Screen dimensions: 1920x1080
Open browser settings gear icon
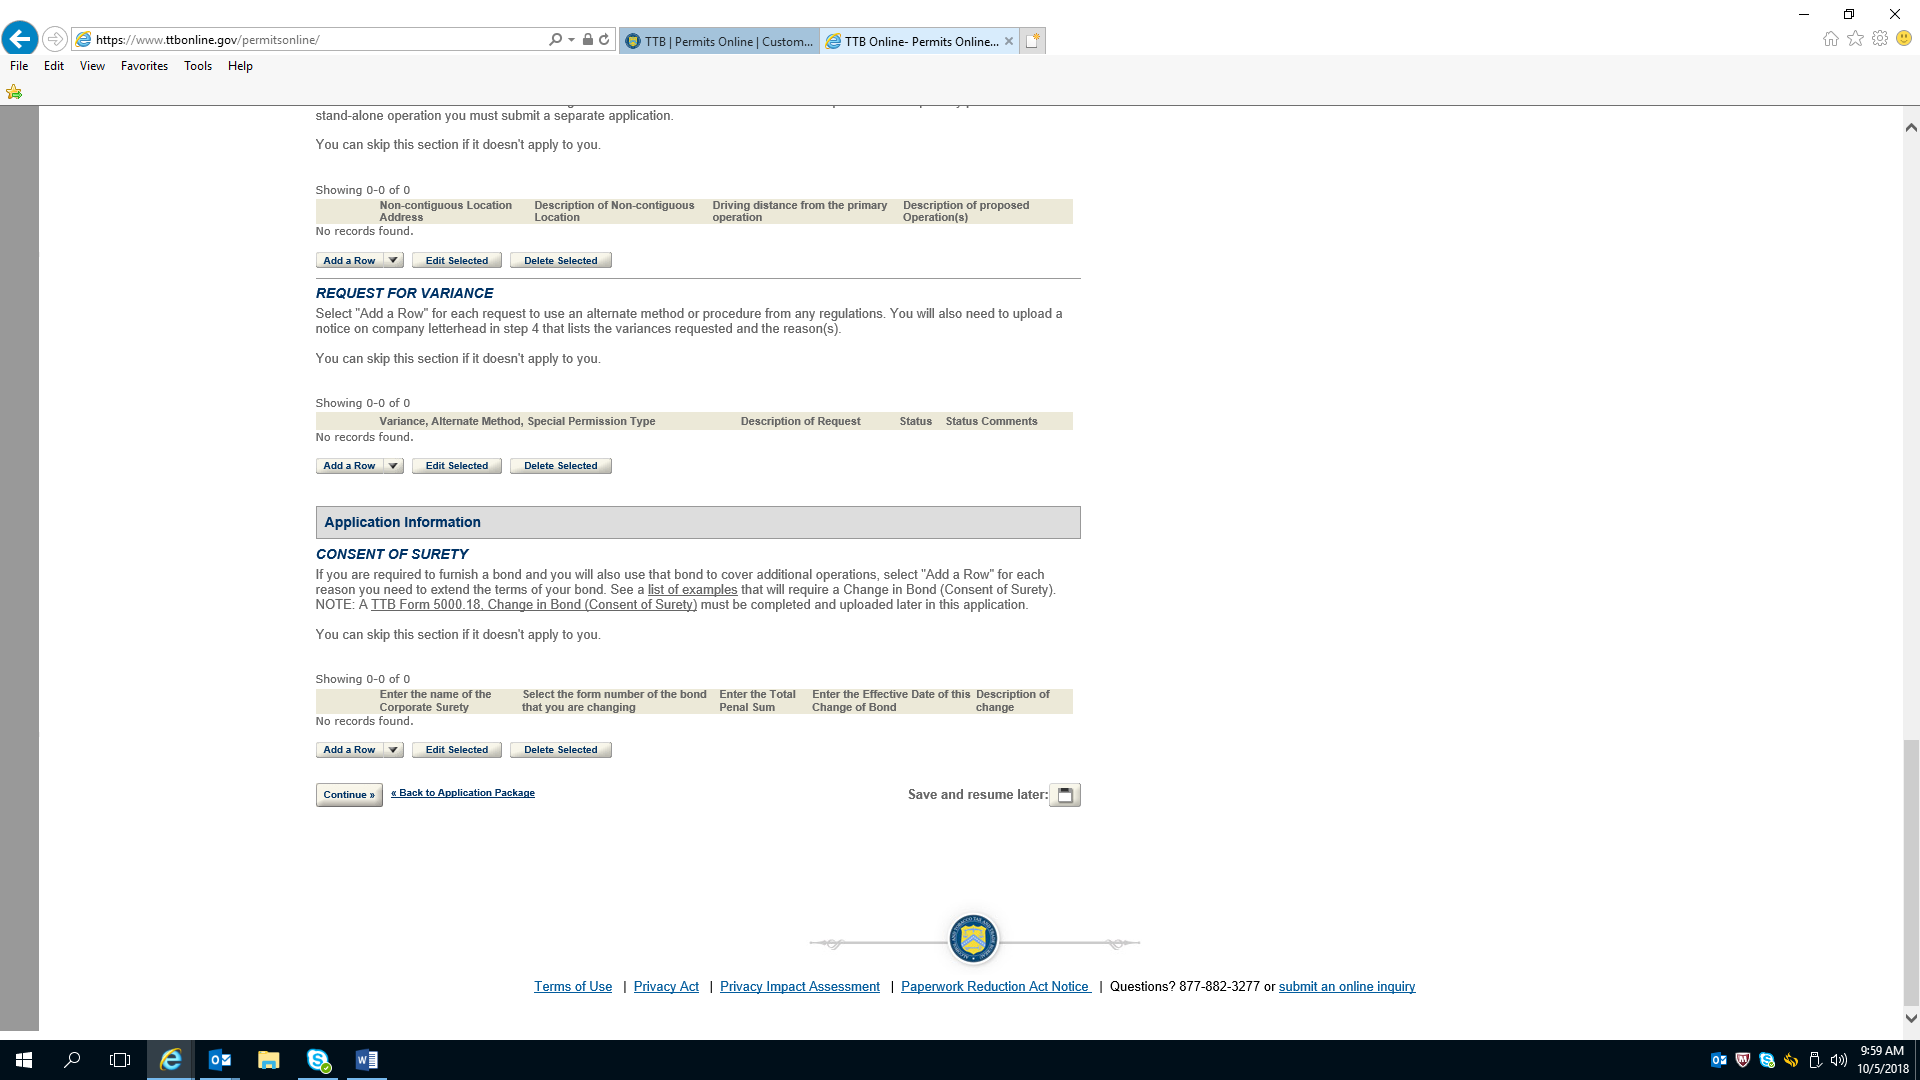pyautogui.click(x=1880, y=39)
